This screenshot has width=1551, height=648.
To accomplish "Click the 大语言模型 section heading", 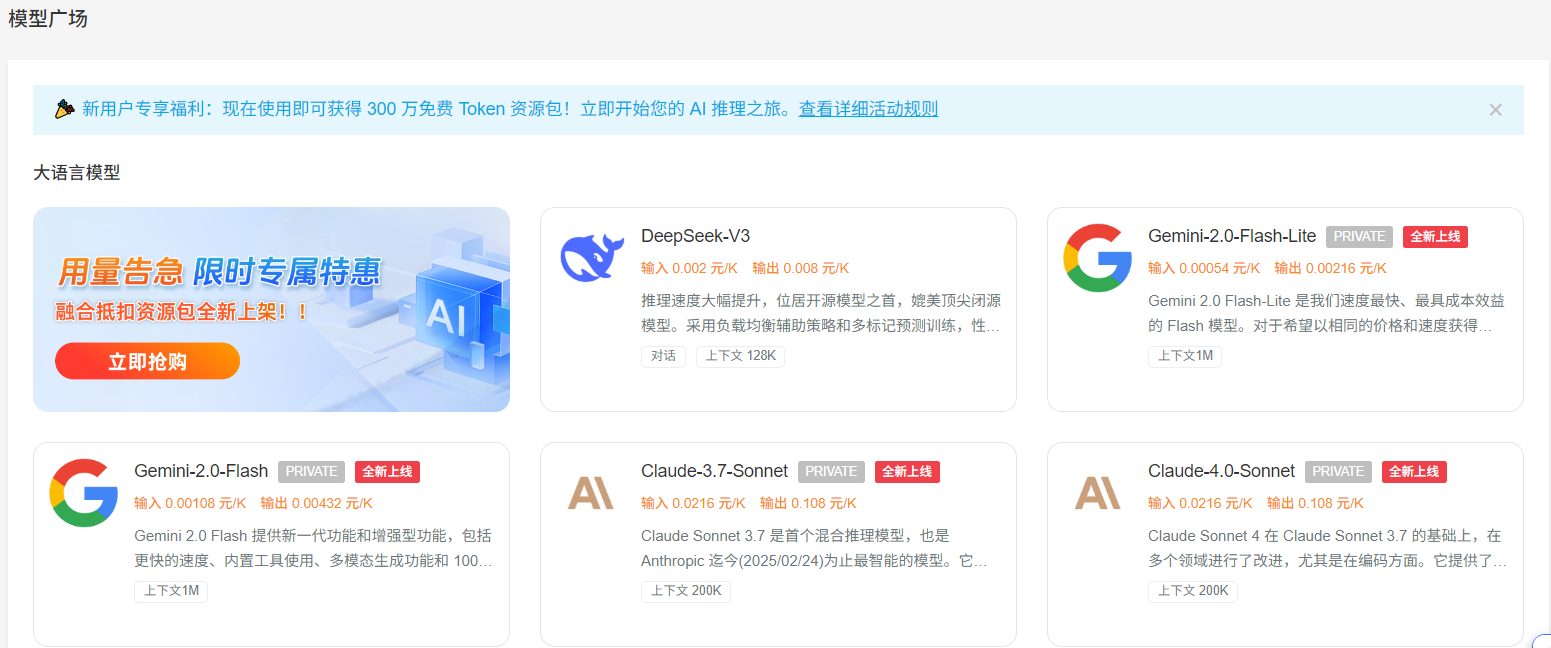I will [77, 172].
